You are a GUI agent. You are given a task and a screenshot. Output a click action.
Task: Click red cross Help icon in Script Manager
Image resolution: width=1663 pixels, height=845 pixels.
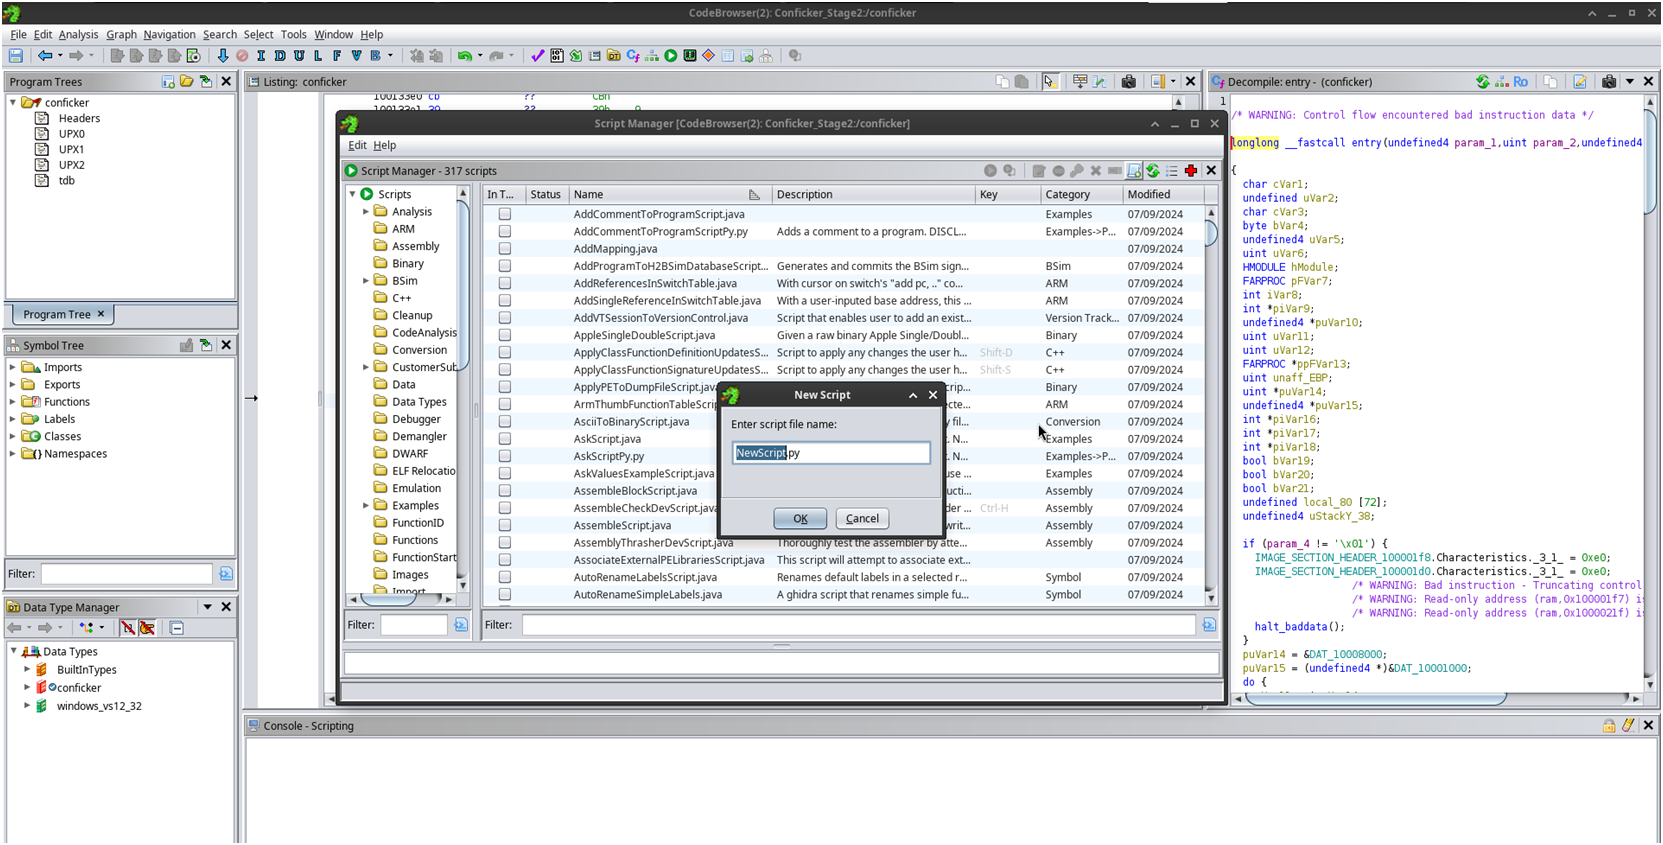[x=1191, y=171]
